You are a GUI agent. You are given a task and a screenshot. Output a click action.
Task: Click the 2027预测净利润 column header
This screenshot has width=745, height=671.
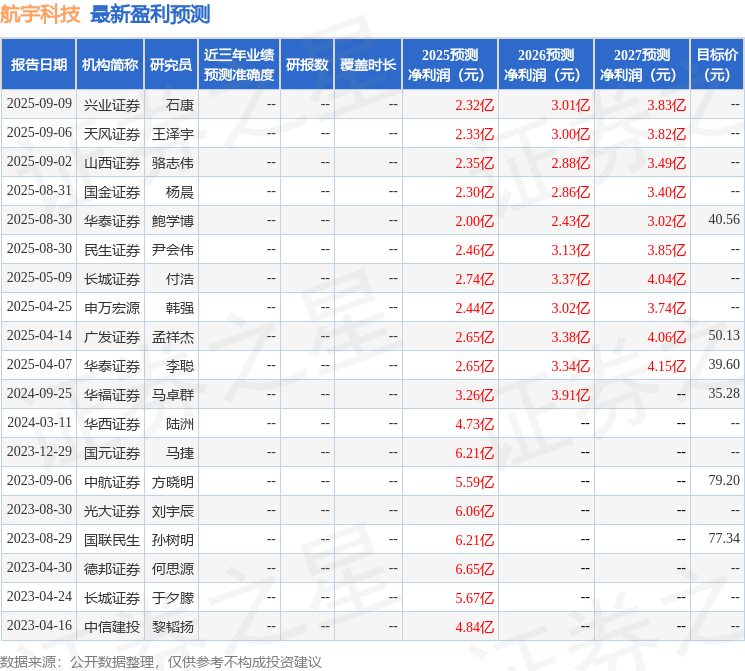click(x=642, y=65)
